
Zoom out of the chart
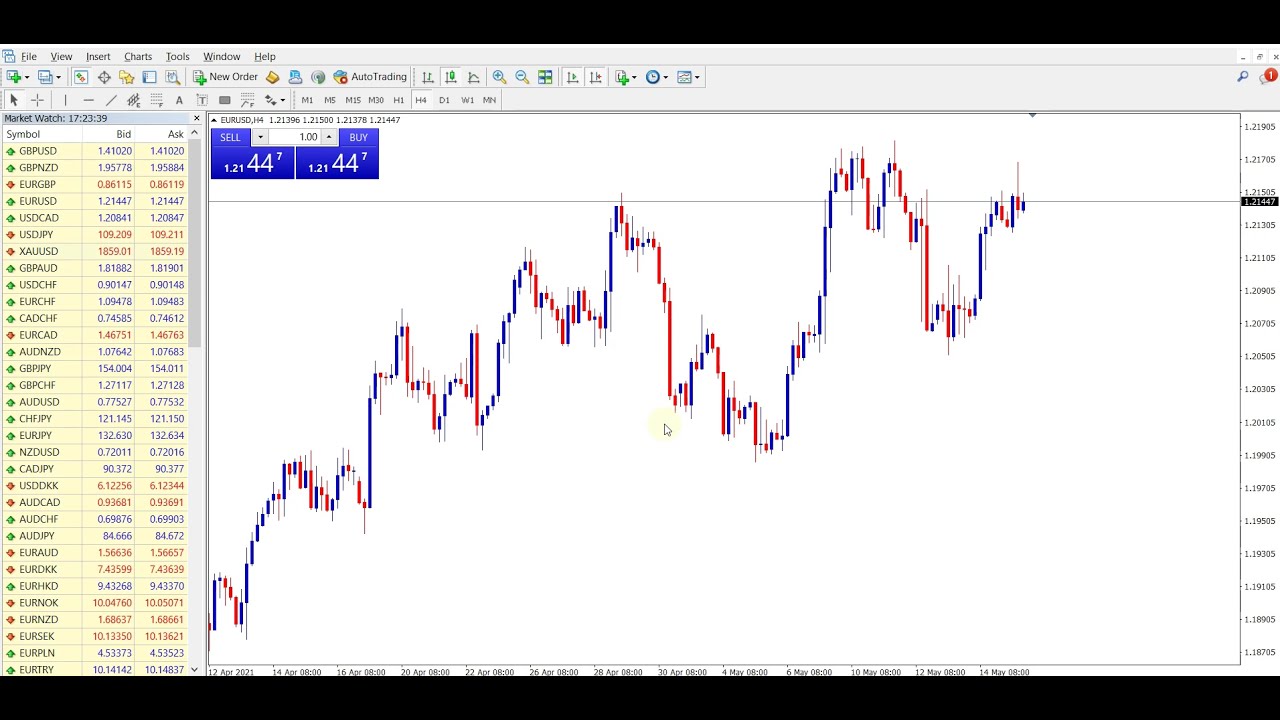522,77
